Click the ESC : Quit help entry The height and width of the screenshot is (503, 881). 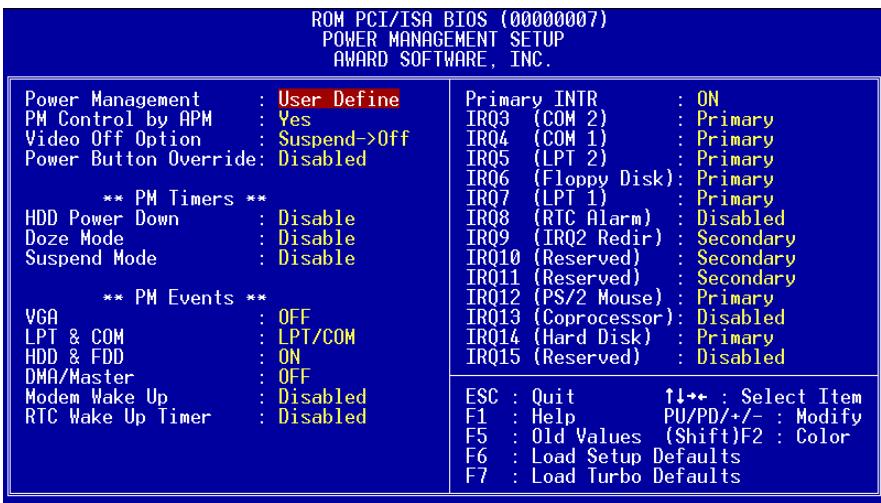pos(520,397)
